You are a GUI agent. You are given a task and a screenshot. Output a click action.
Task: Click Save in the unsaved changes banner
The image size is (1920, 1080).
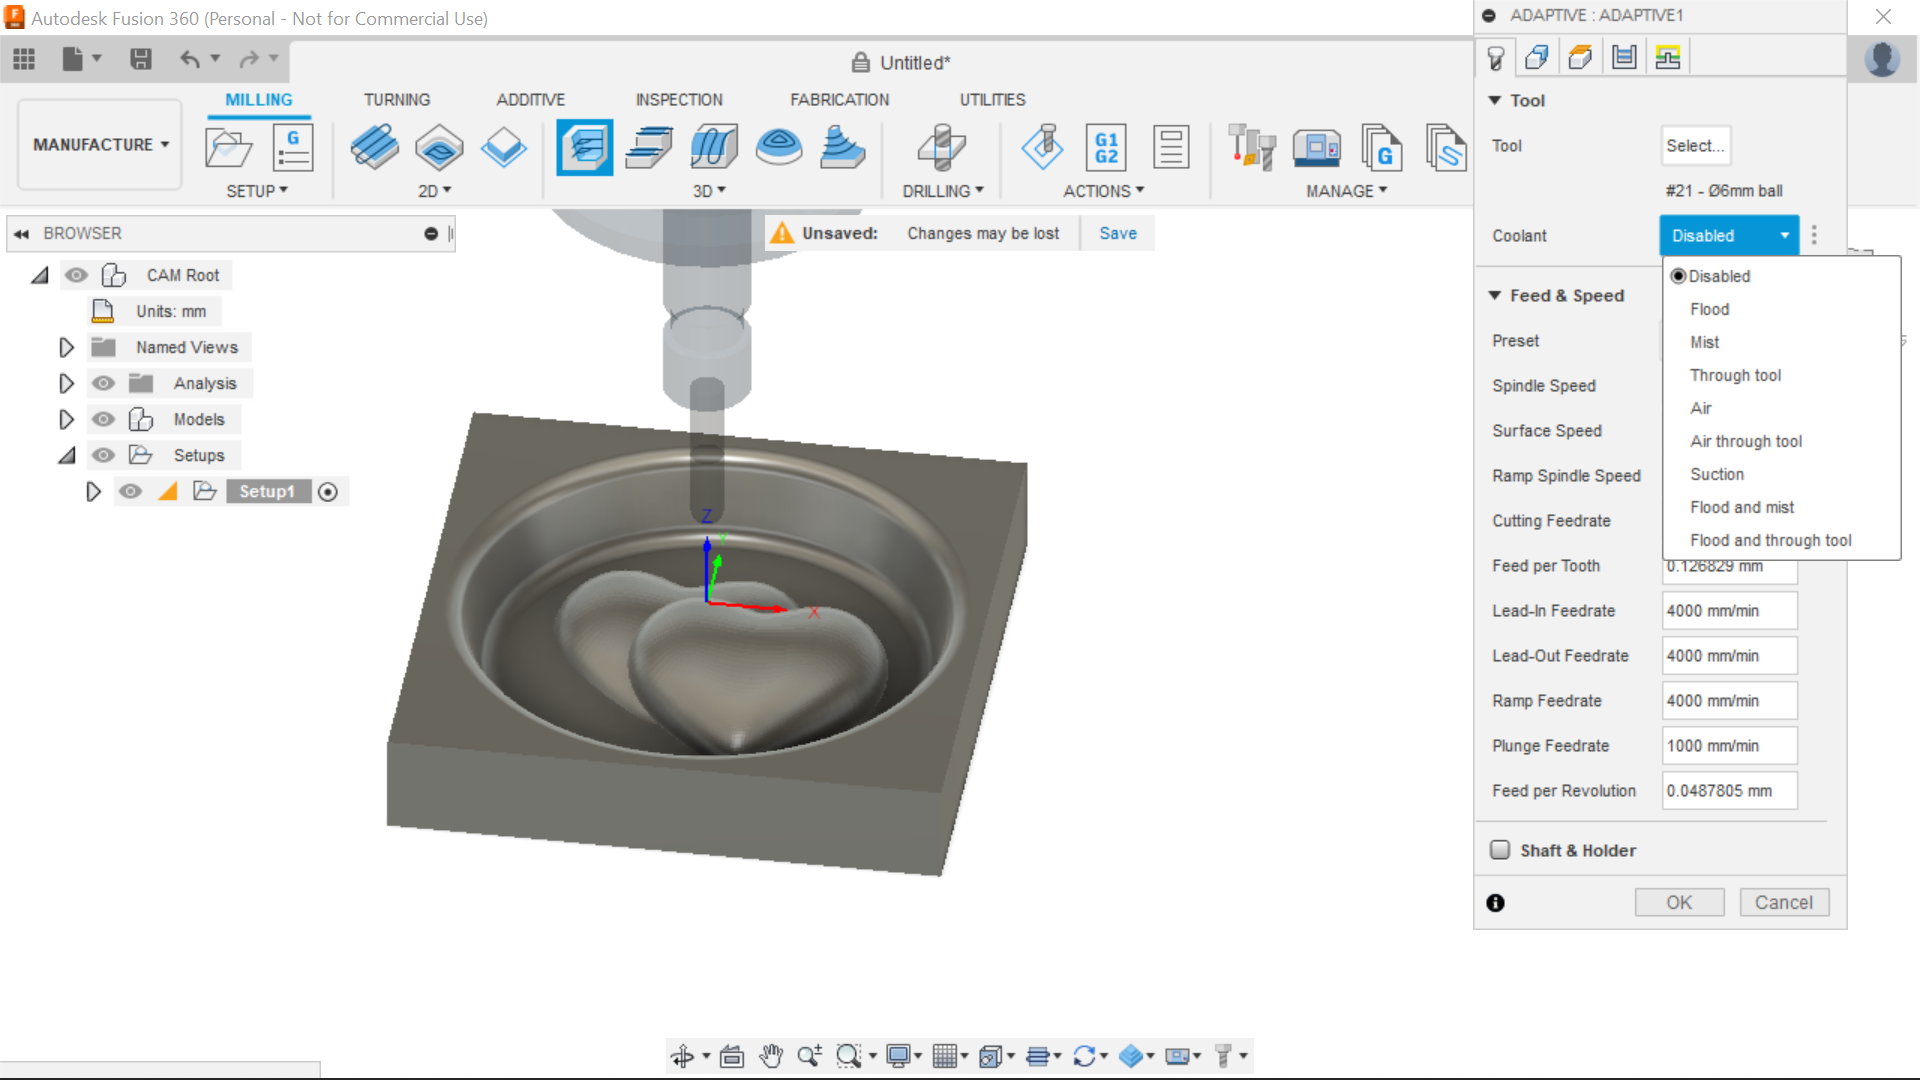[1117, 233]
